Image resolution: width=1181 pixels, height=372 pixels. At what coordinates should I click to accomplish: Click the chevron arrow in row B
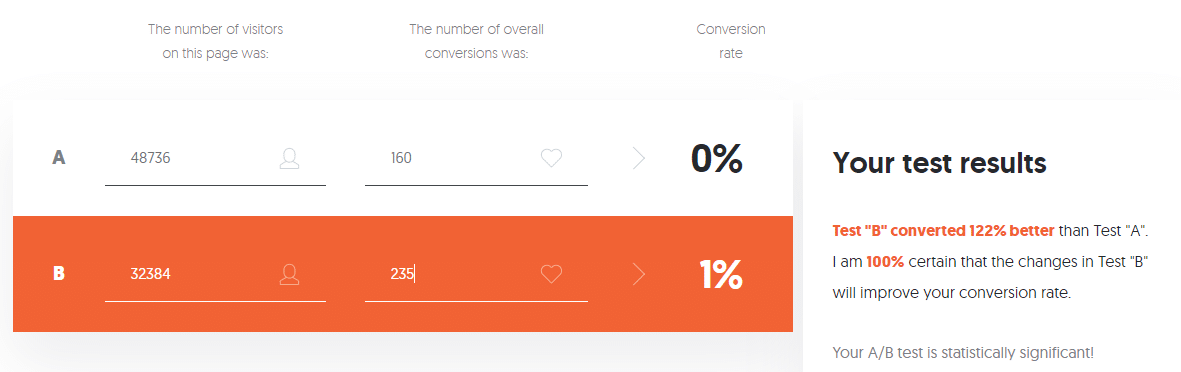pyautogui.click(x=639, y=274)
